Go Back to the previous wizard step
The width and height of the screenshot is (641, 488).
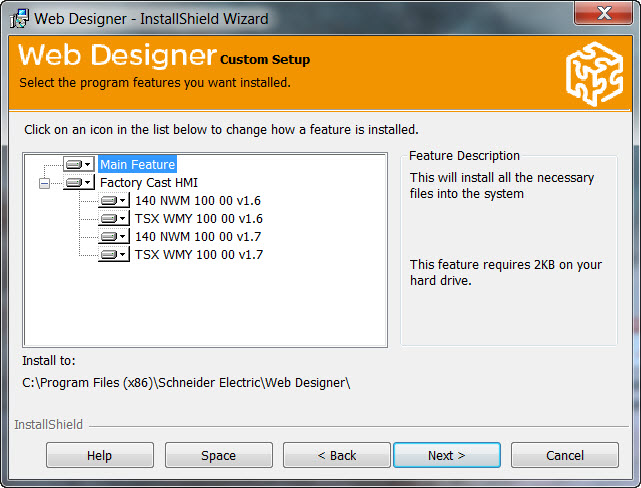(x=337, y=455)
